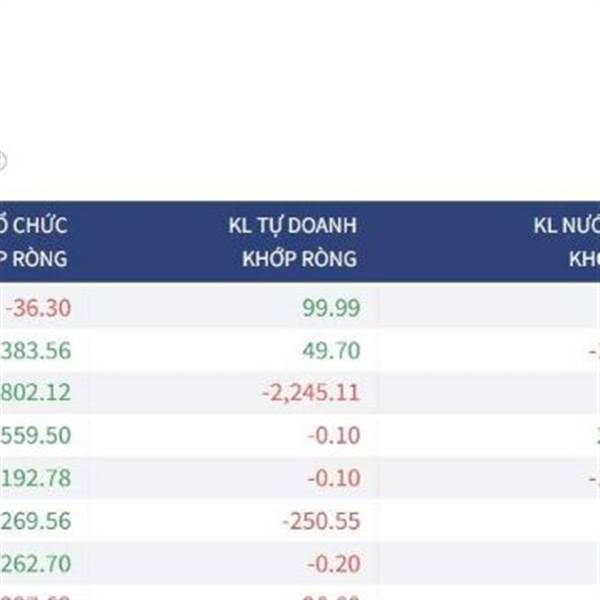Image resolution: width=600 pixels, height=600 pixels.
Task: Click the 559.50 cell
Action: point(36,435)
